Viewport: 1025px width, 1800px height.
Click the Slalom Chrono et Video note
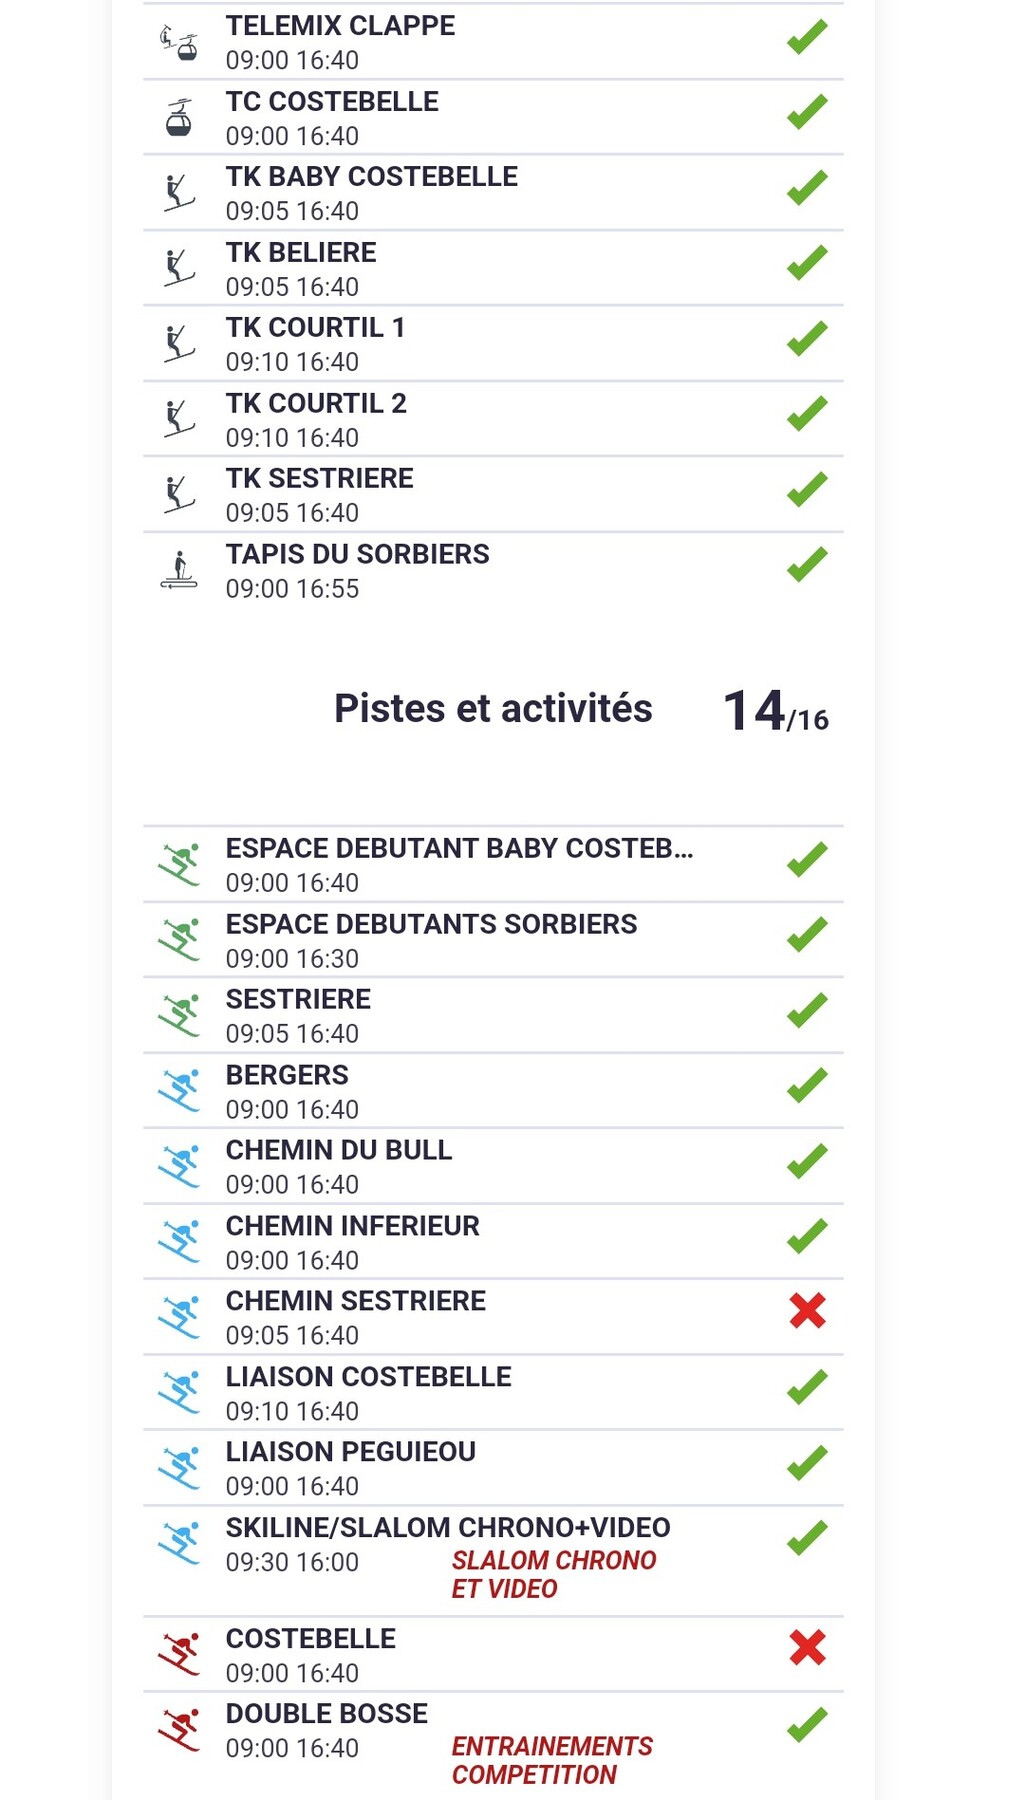[x=554, y=1574]
